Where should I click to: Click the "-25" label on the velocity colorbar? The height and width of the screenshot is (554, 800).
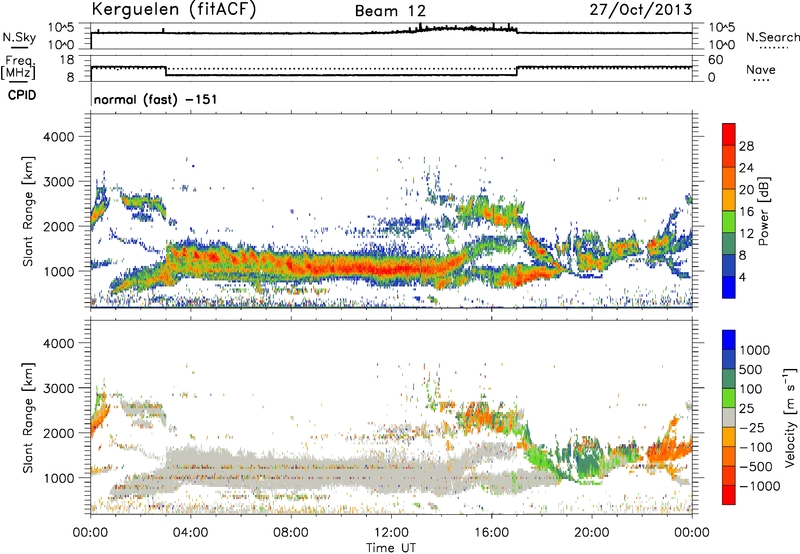[x=752, y=428]
